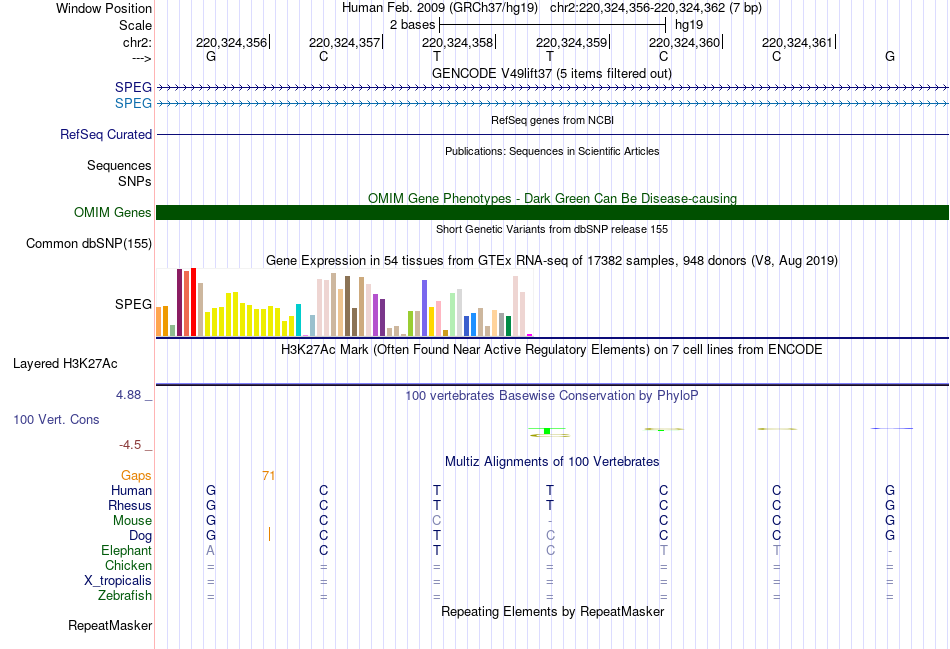This screenshot has height=649, width=950.
Task: Click the faded C base in Dog row
Action: pos(550,536)
